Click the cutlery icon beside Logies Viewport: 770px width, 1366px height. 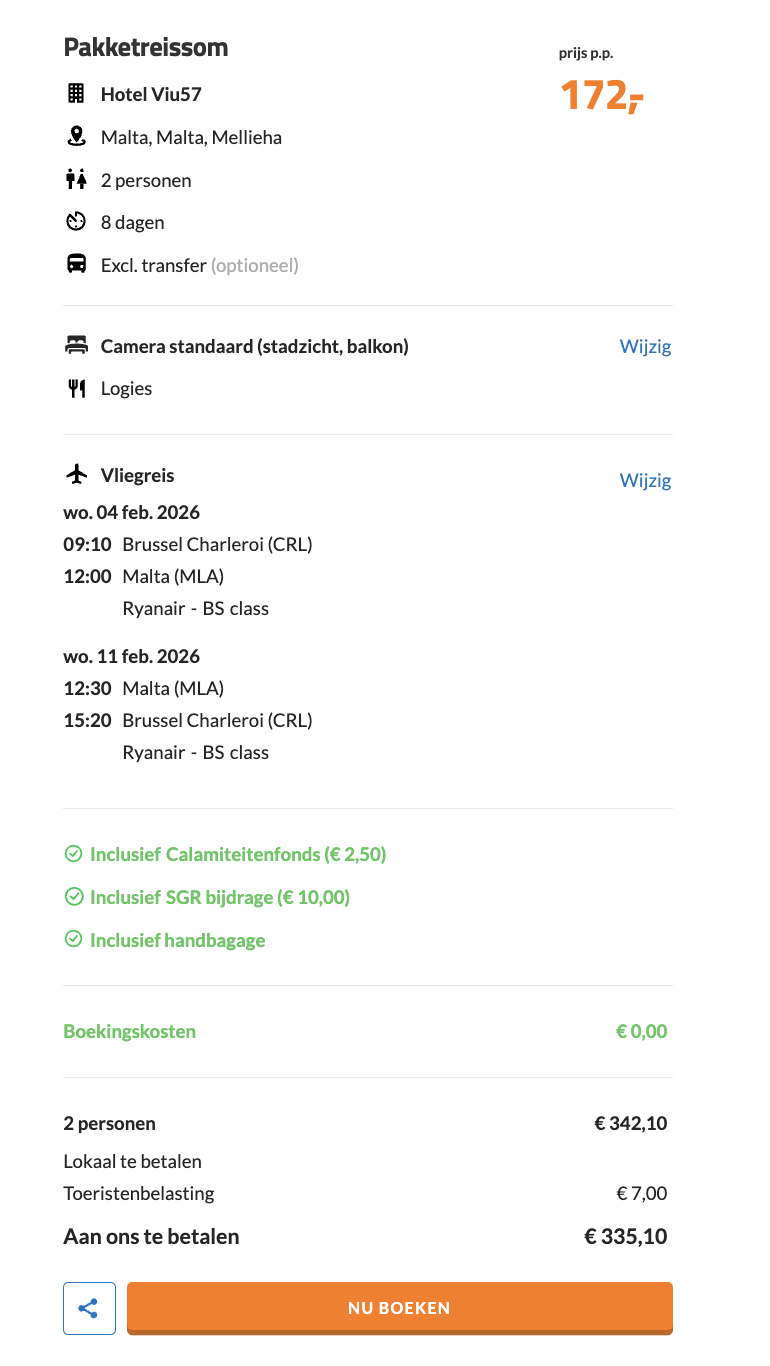tap(76, 387)
